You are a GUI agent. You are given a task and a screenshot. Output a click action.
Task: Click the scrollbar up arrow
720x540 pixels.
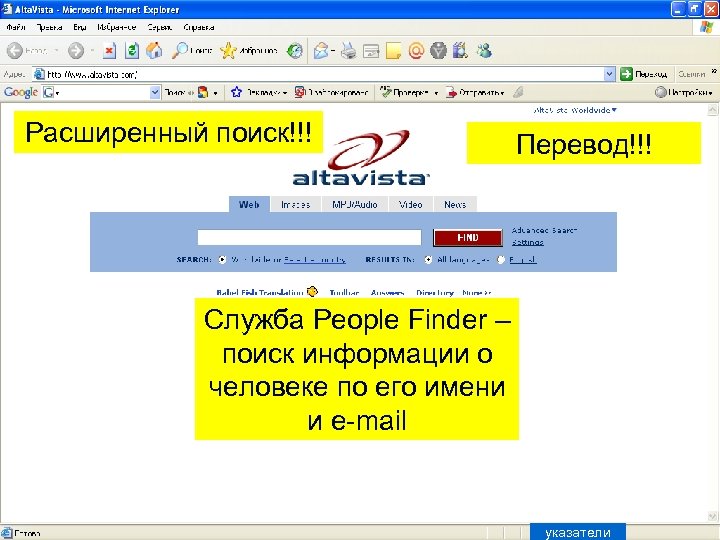(x=713, y=110)
